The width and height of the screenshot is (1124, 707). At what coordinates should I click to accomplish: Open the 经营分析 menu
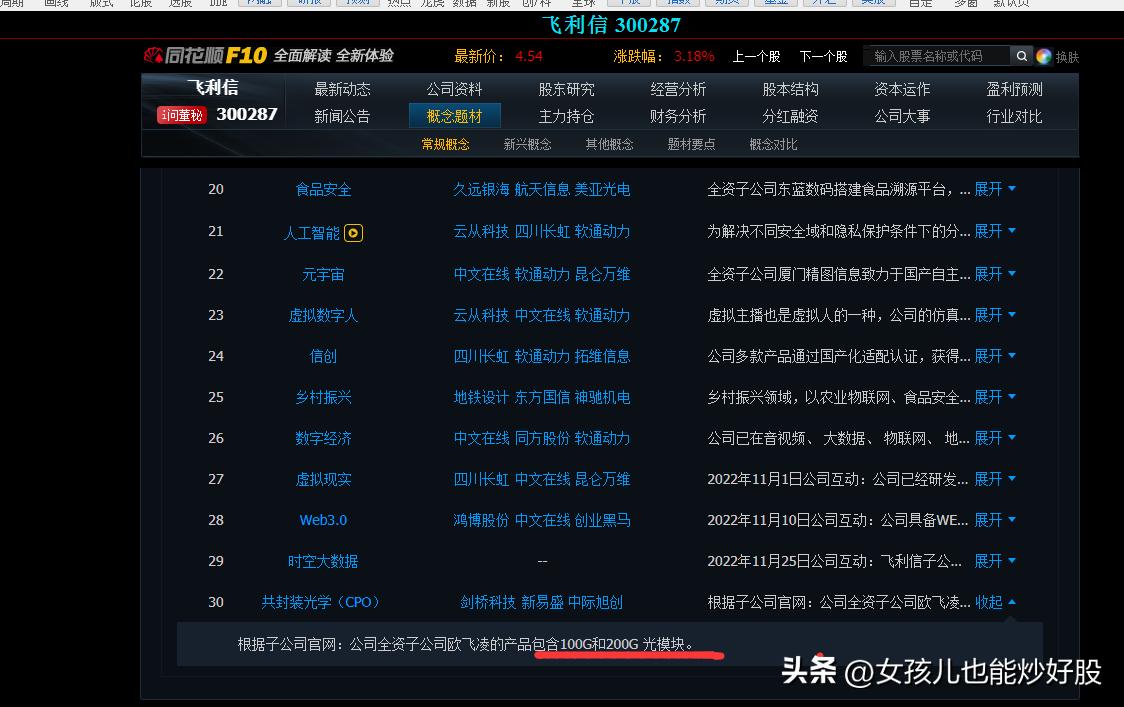[x=678, y=90]
